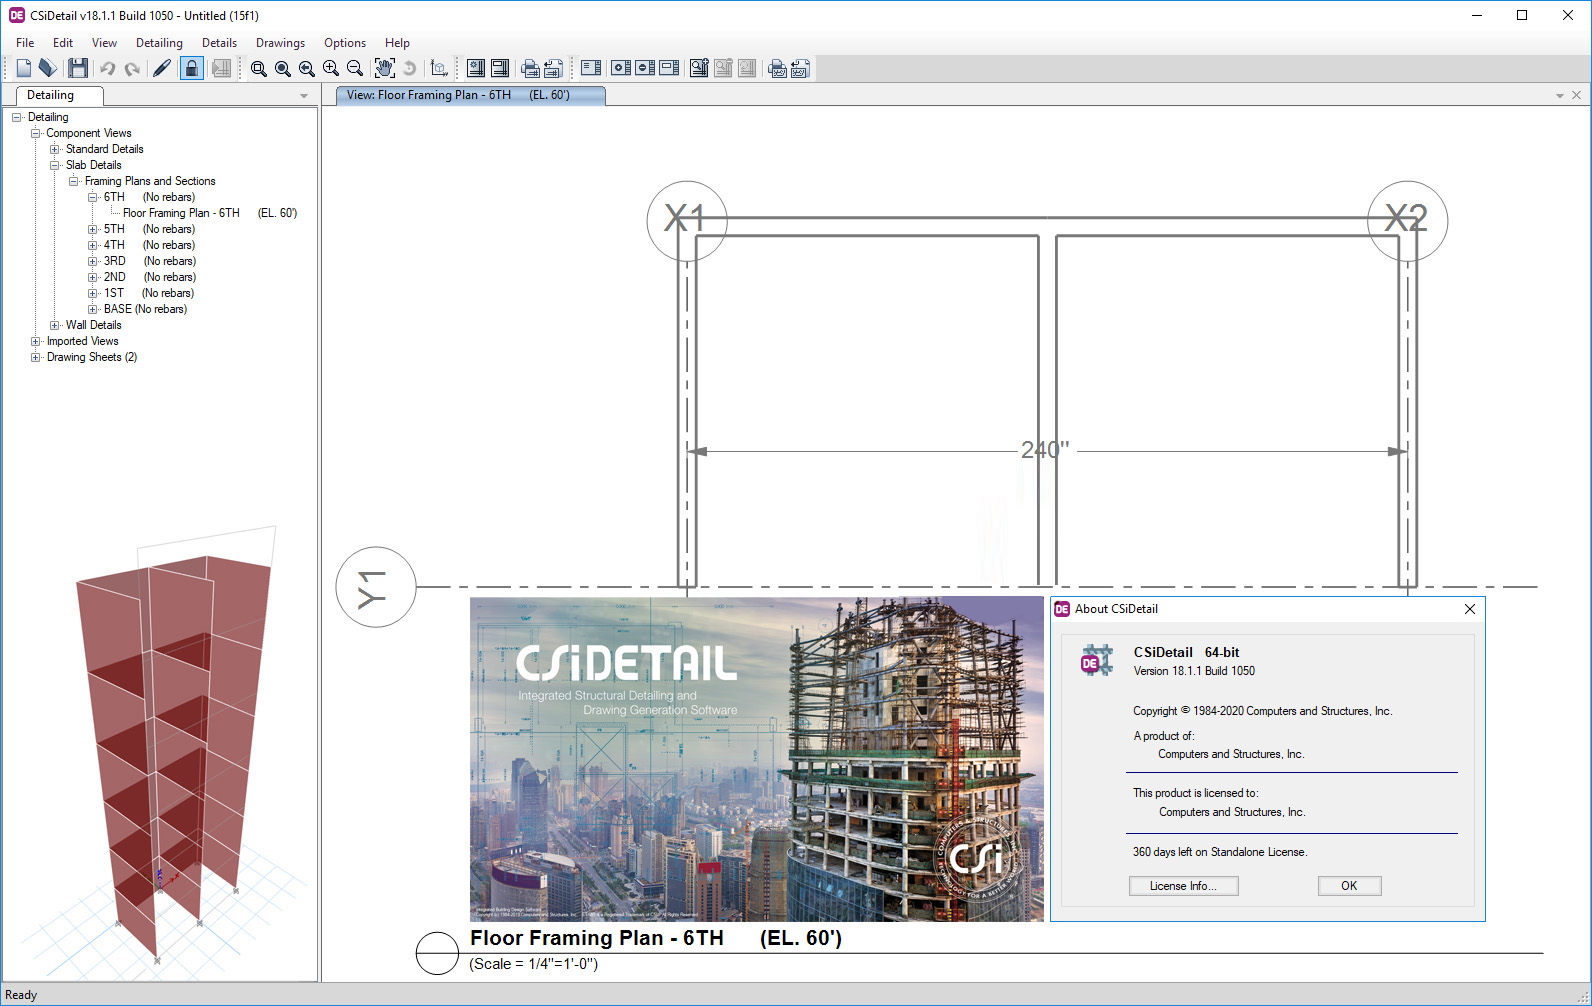Click the first printer icon in toolbar

point(530,68)
